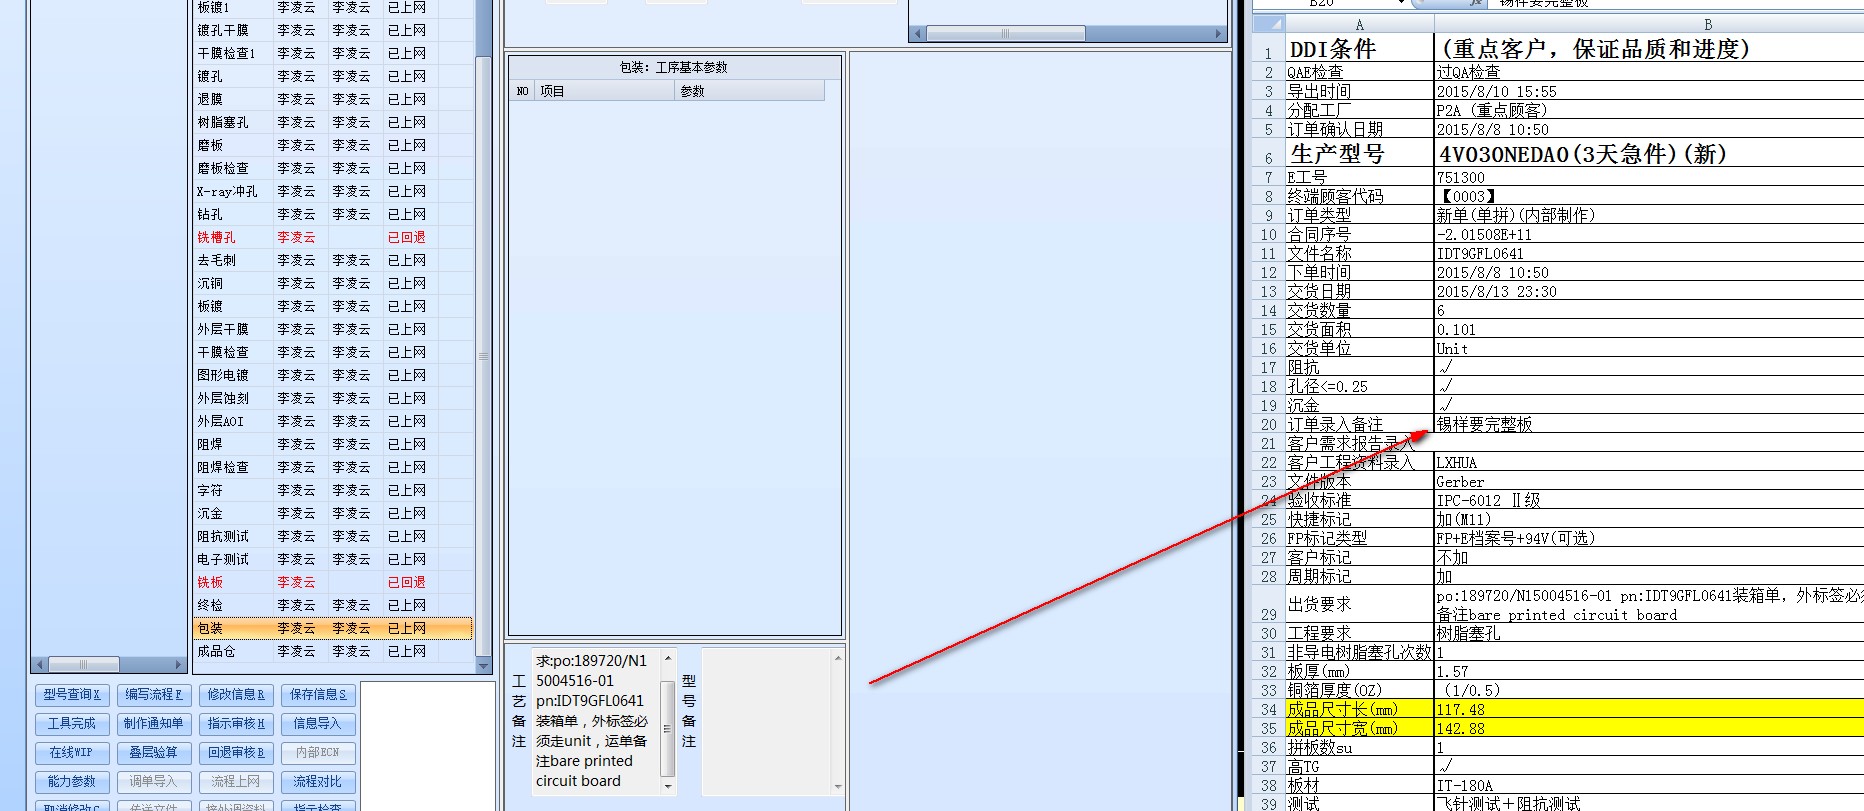Select the 成品仓 process row
Screen dimensions: 1864x811
click(x=332, y=651)
